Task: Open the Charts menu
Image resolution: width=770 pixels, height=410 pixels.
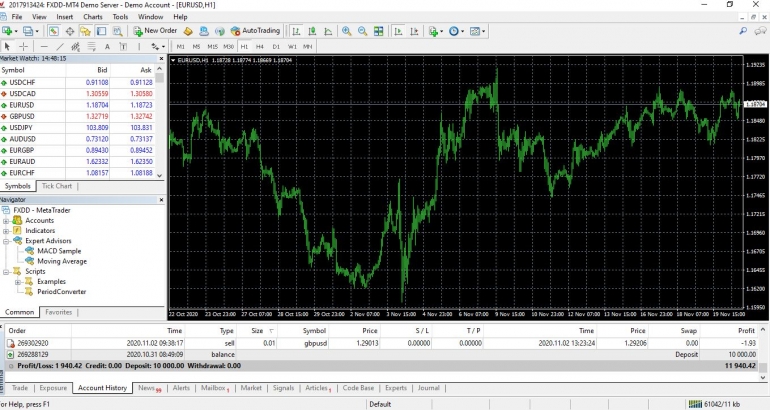Action: pyautogui.click(x=93, y=17)
